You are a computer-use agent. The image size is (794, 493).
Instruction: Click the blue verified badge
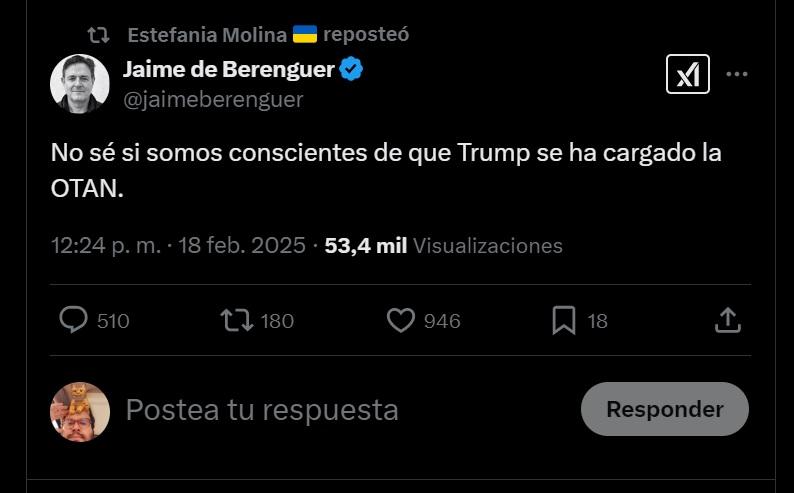(x=351, y=69)
